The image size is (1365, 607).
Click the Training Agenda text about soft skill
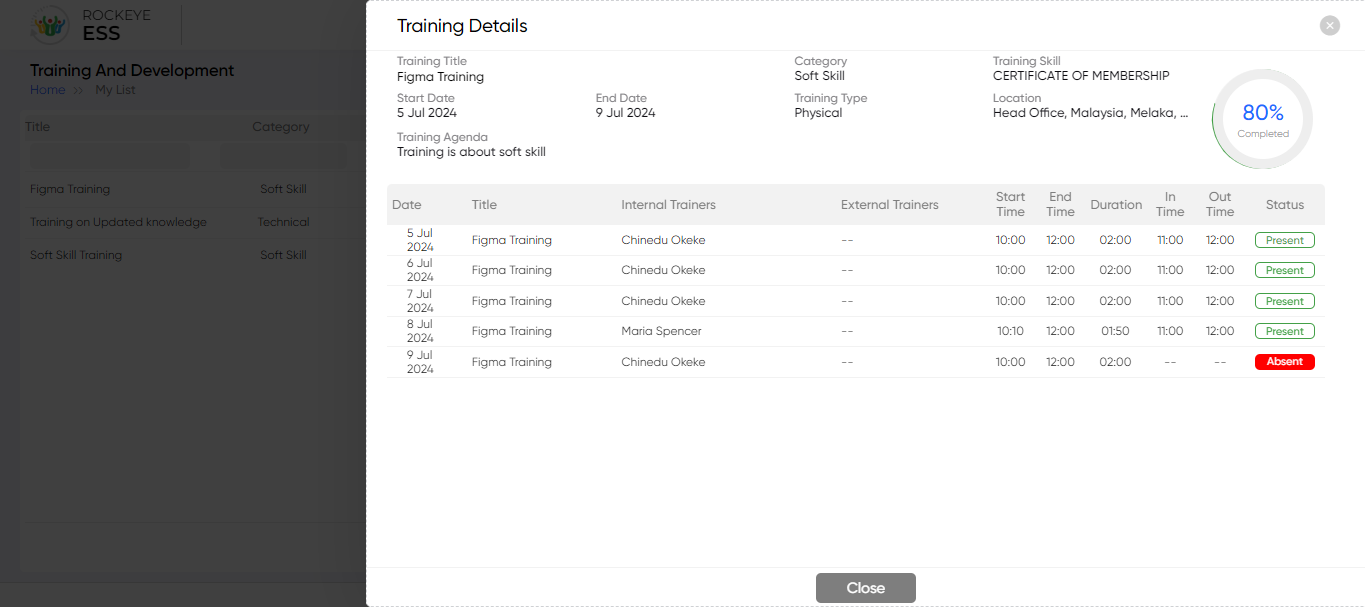[x=471, y=152]
